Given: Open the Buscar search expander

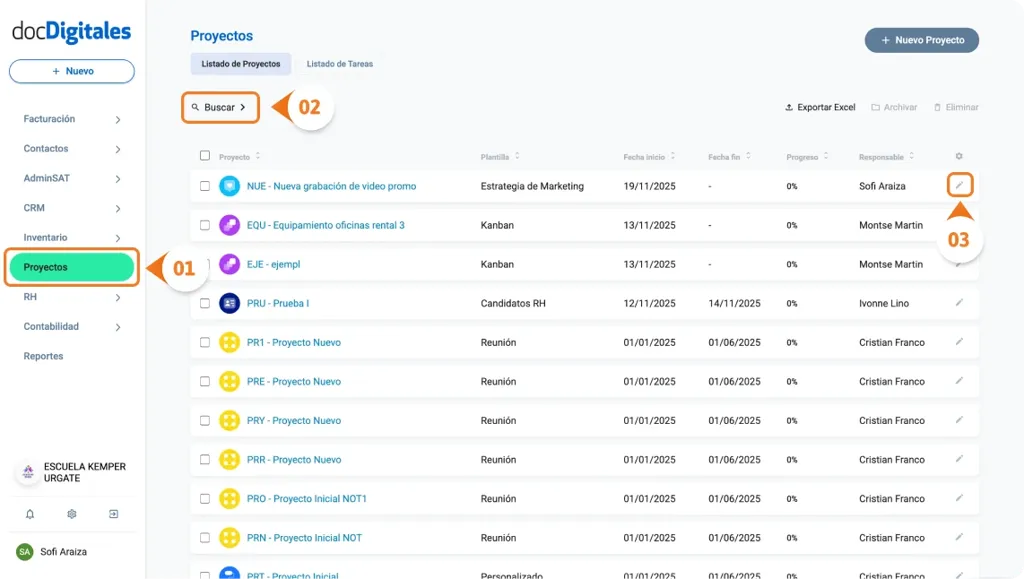Looking at the screenshot, I should [x=220, y=107].
